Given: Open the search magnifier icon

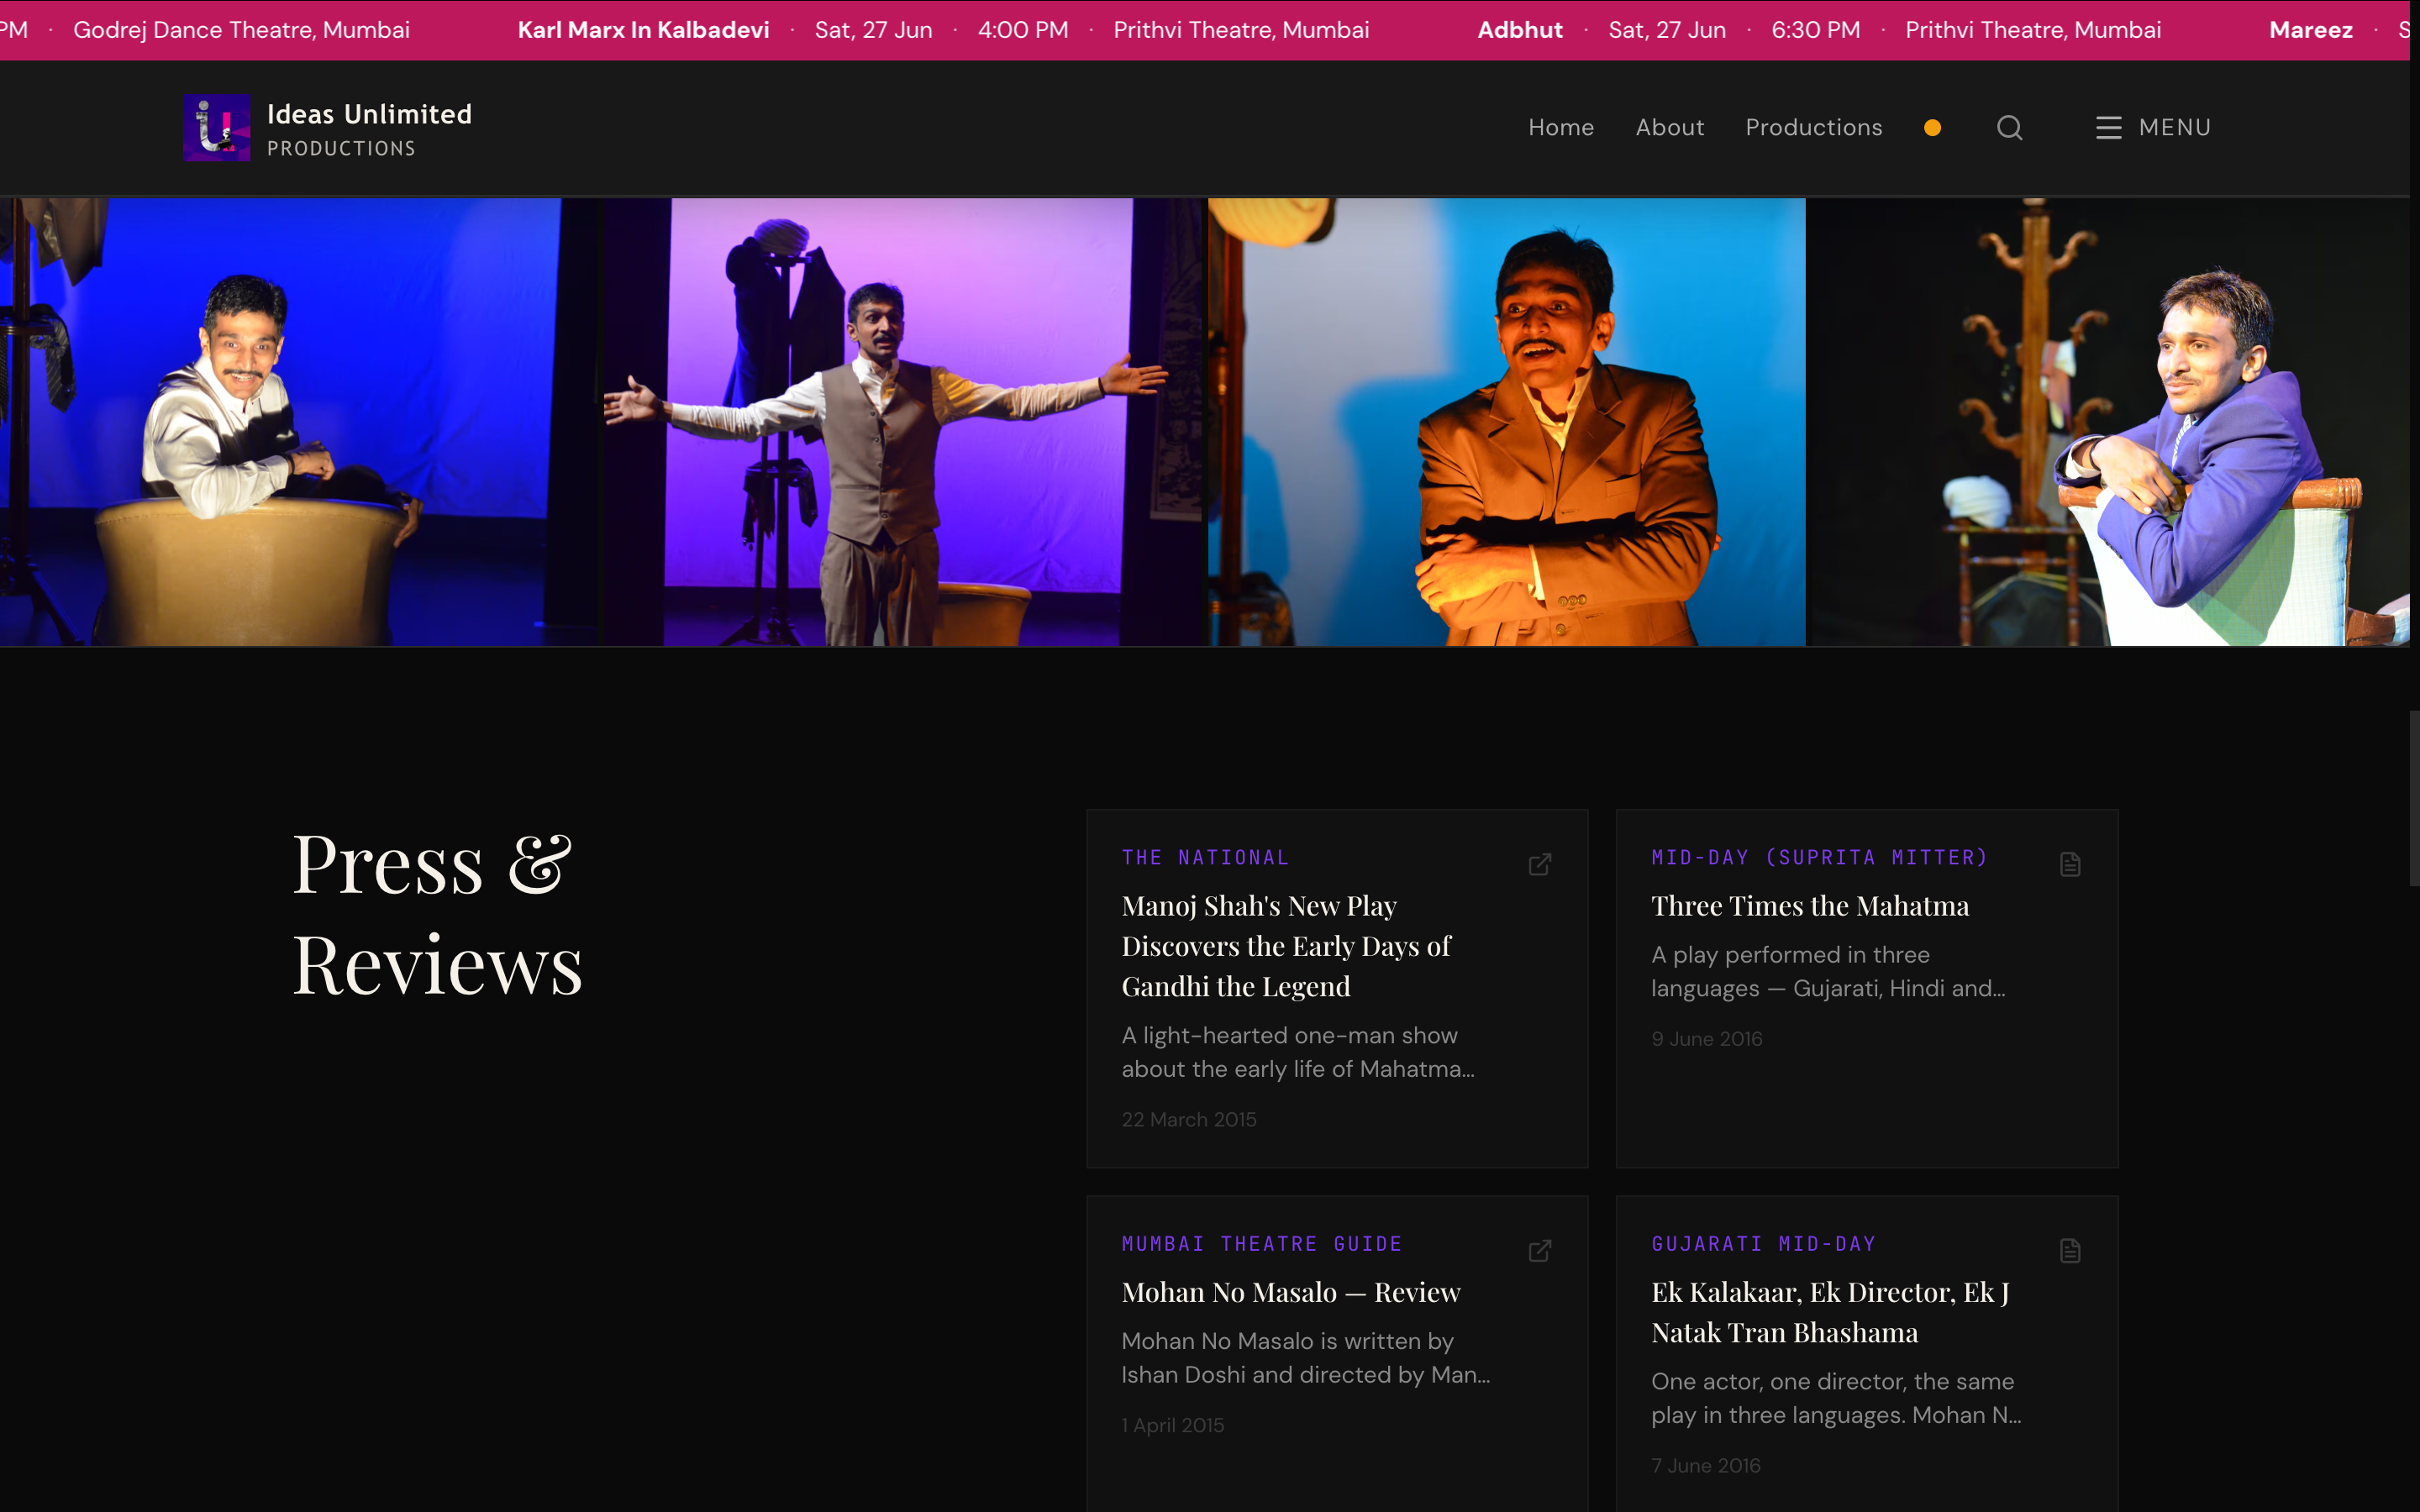Looking at the screenshot, I should (x=2009, y=128).
